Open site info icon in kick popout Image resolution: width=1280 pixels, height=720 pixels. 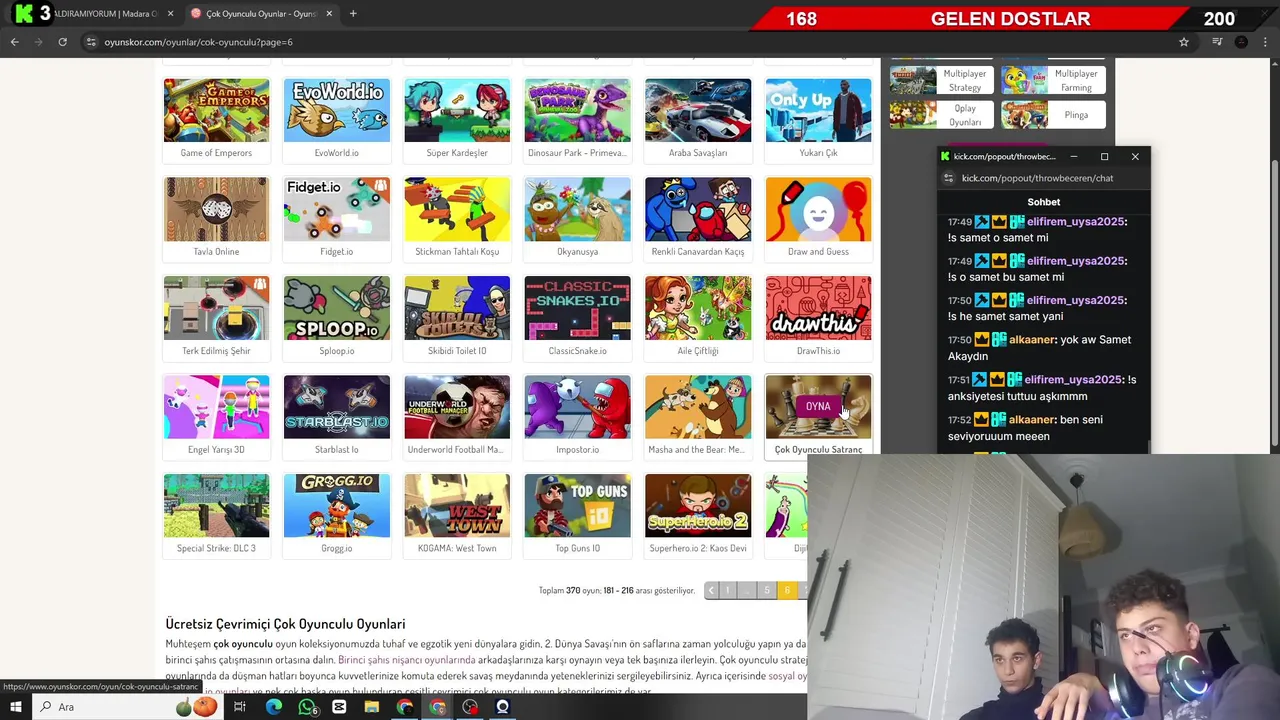[x=949, y=178]
